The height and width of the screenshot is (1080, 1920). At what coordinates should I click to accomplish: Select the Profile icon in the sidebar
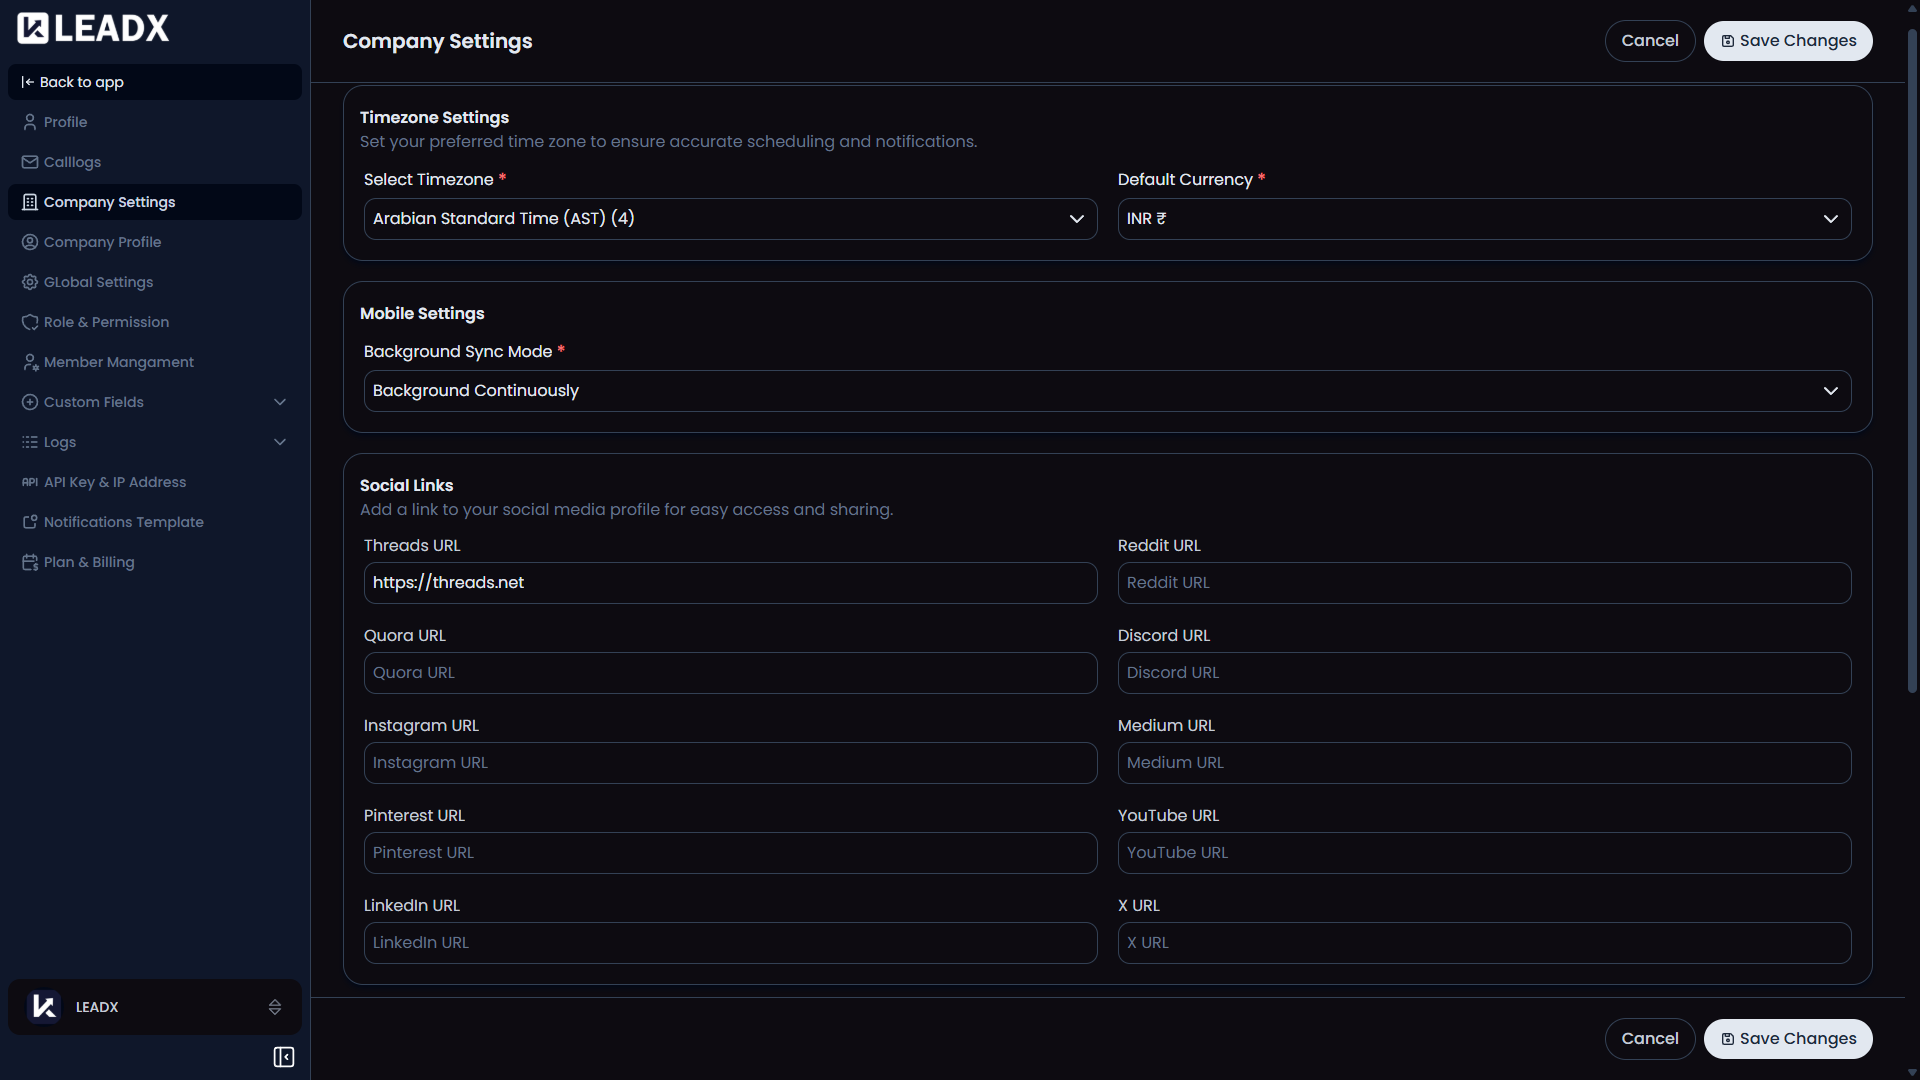(x=29, y=122)
